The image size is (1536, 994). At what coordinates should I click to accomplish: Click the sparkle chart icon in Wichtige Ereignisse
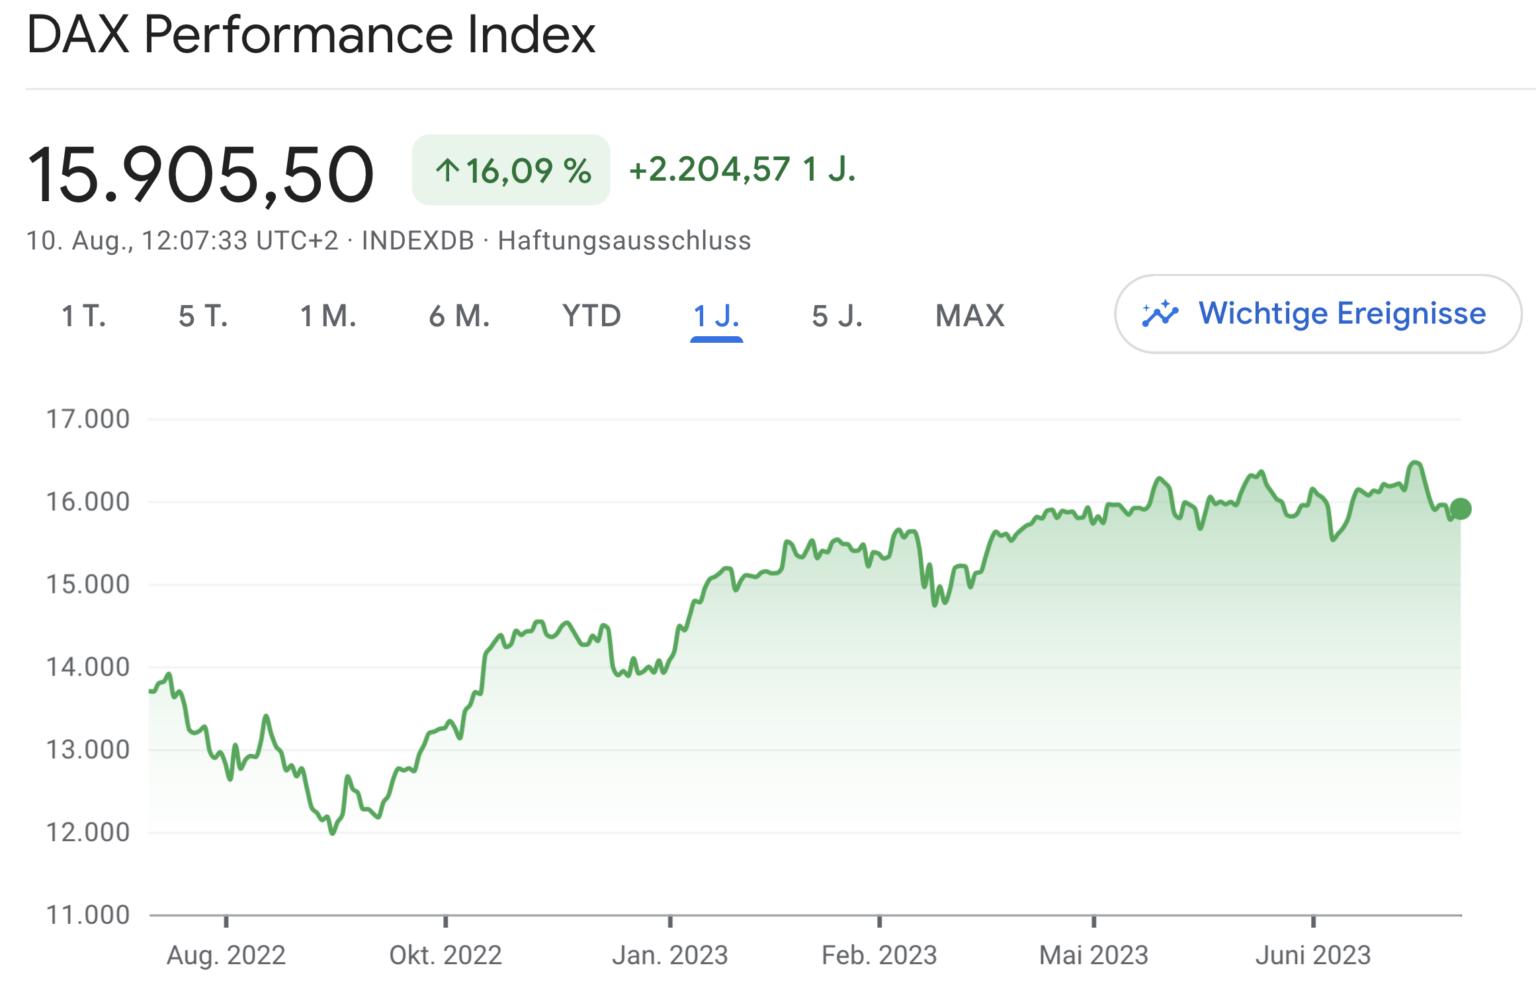tap(1161, 314)
